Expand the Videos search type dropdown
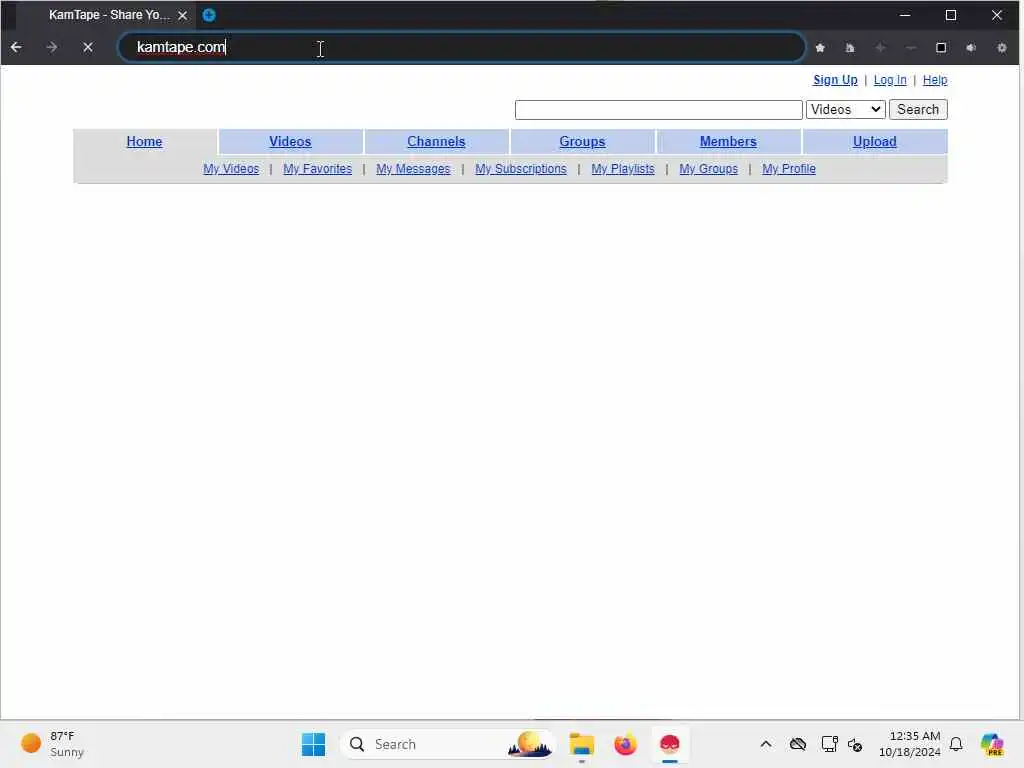Image resolution: width=1024 pixels, height=768 pixels. pyautogui.click(x=846, y=110)
